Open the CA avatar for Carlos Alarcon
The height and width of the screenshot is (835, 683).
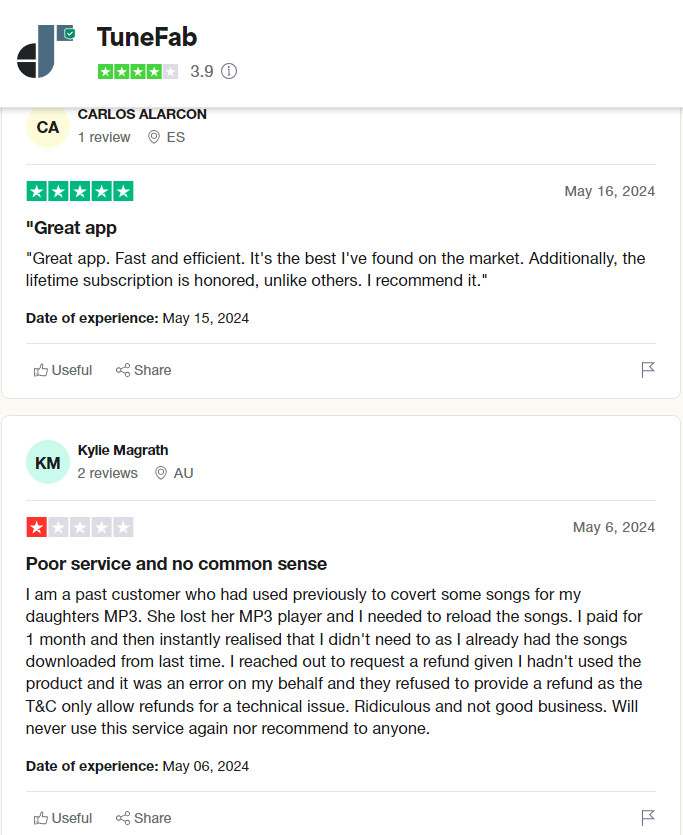tap(48, 127)
